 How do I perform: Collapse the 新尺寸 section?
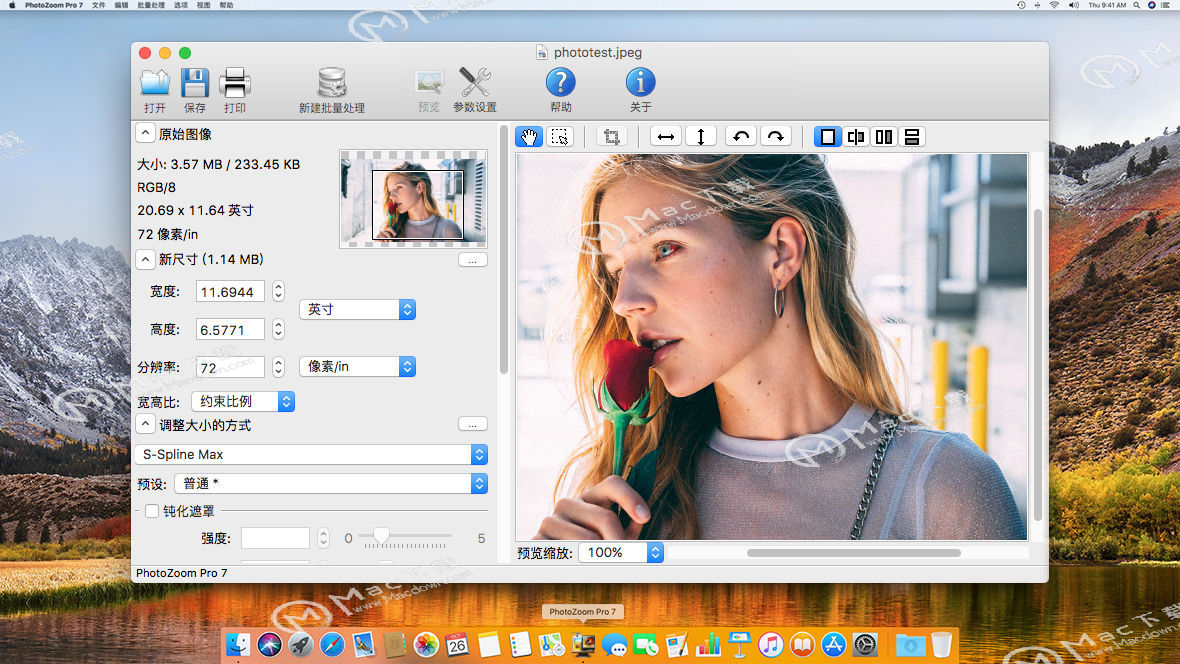[145, 259]
